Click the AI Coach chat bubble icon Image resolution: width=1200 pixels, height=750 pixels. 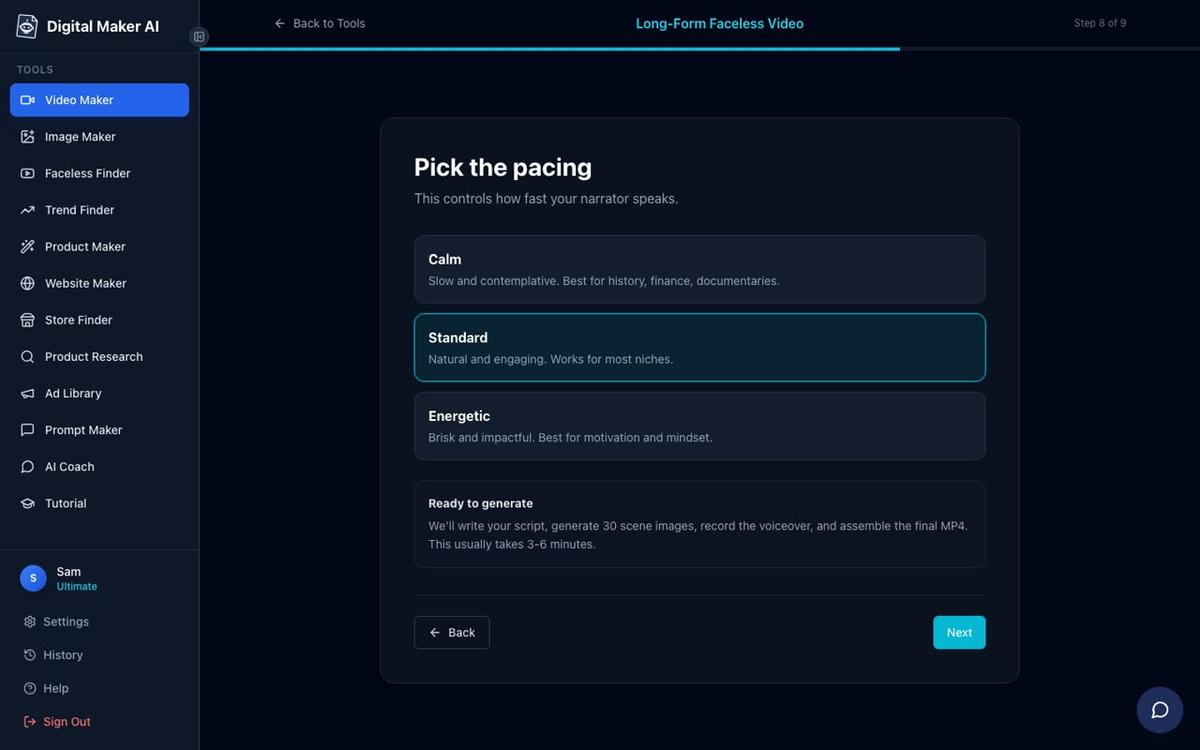tap(27, 467)
